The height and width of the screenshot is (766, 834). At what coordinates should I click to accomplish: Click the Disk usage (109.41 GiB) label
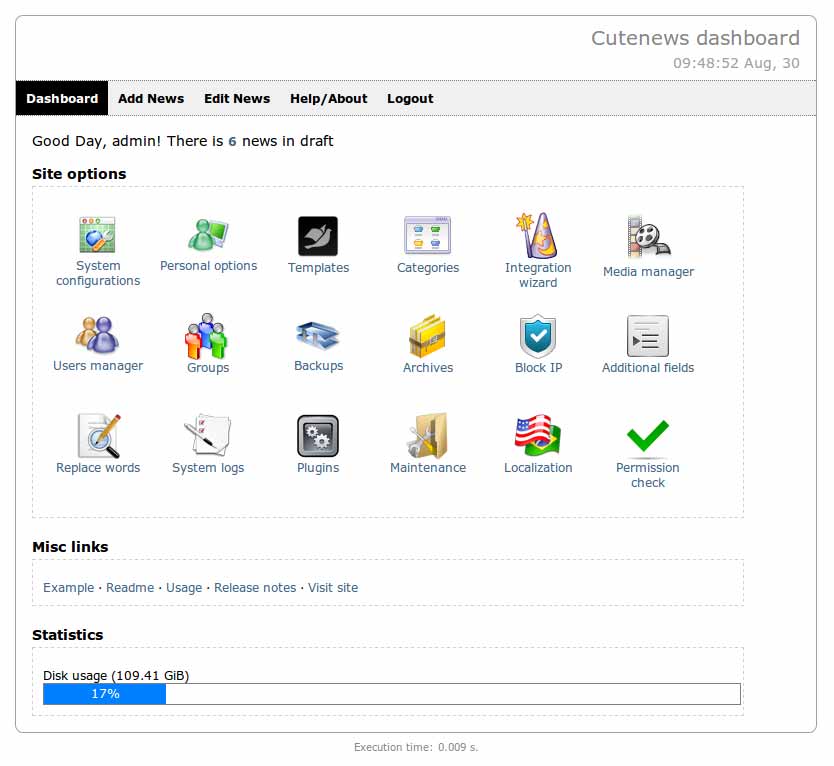click(x=116, y=676)
